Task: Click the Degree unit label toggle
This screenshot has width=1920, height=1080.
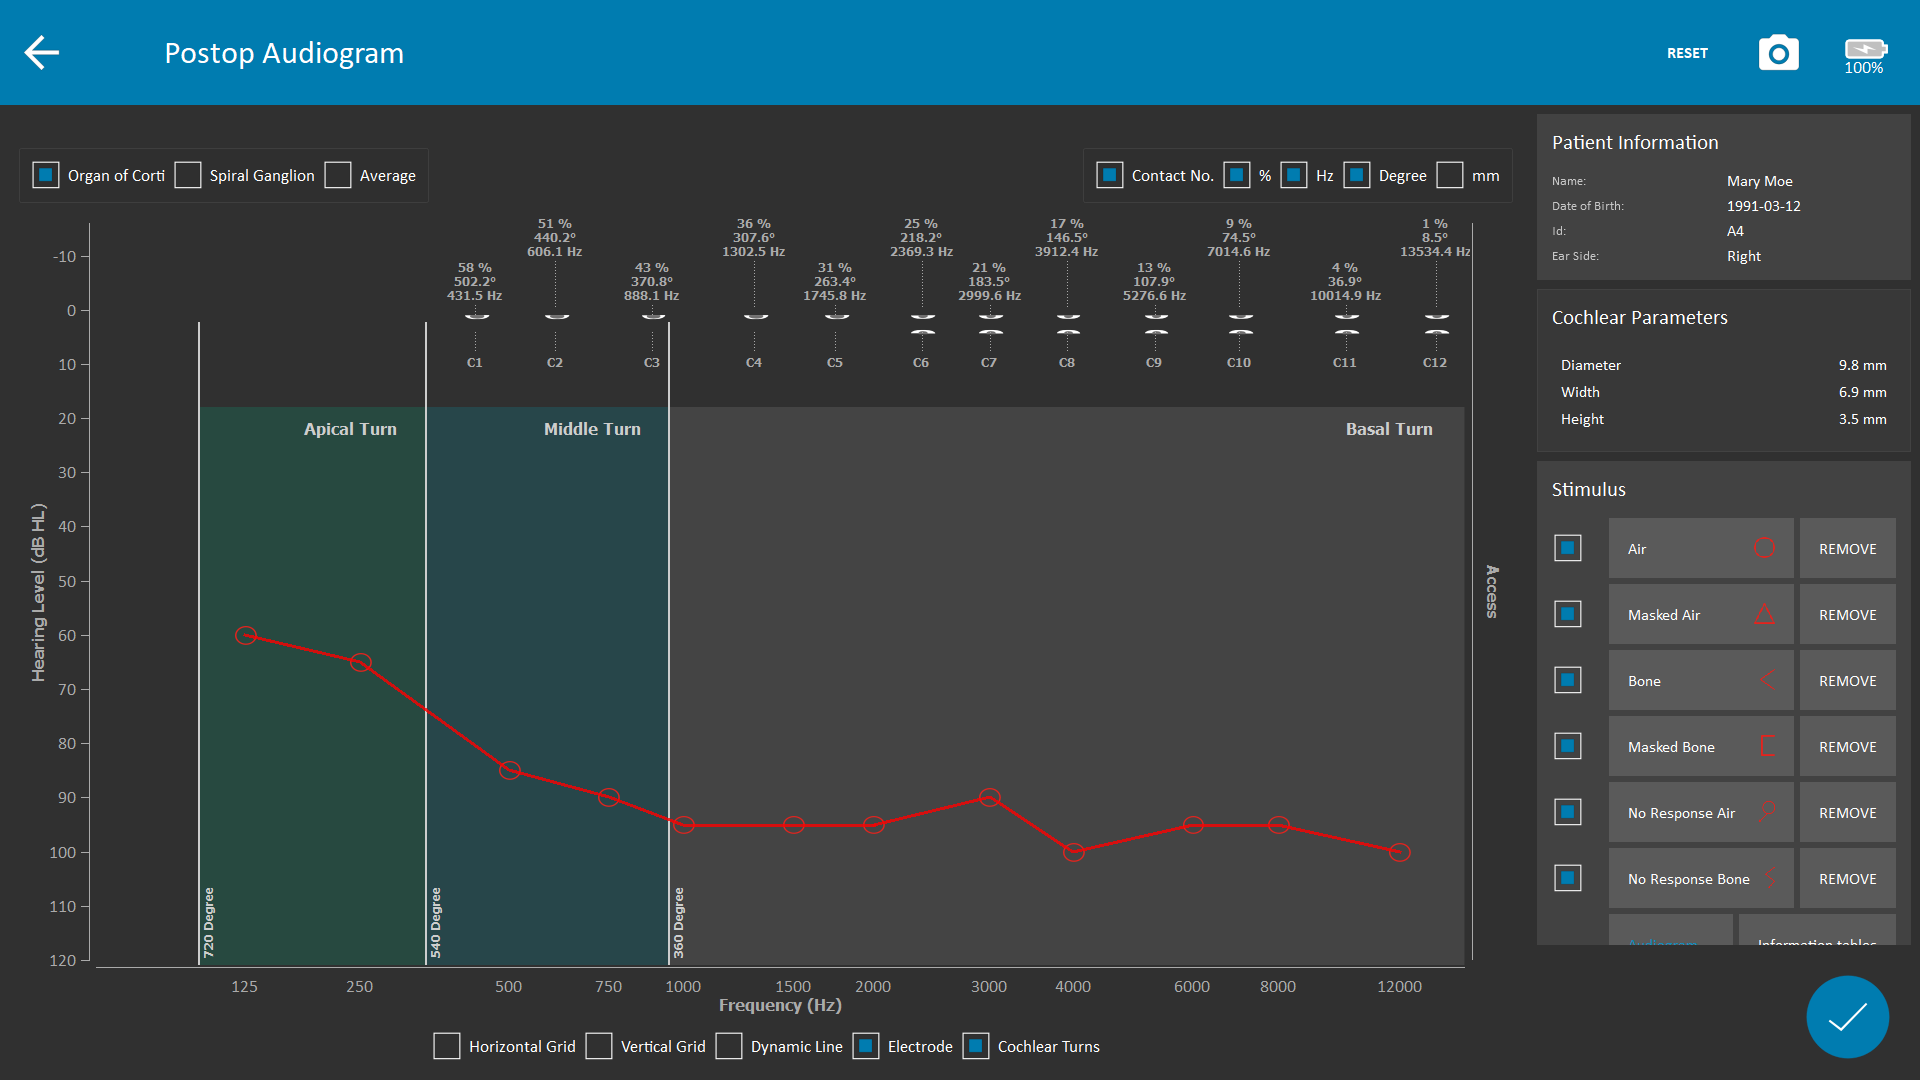Action: [1358, 175]
